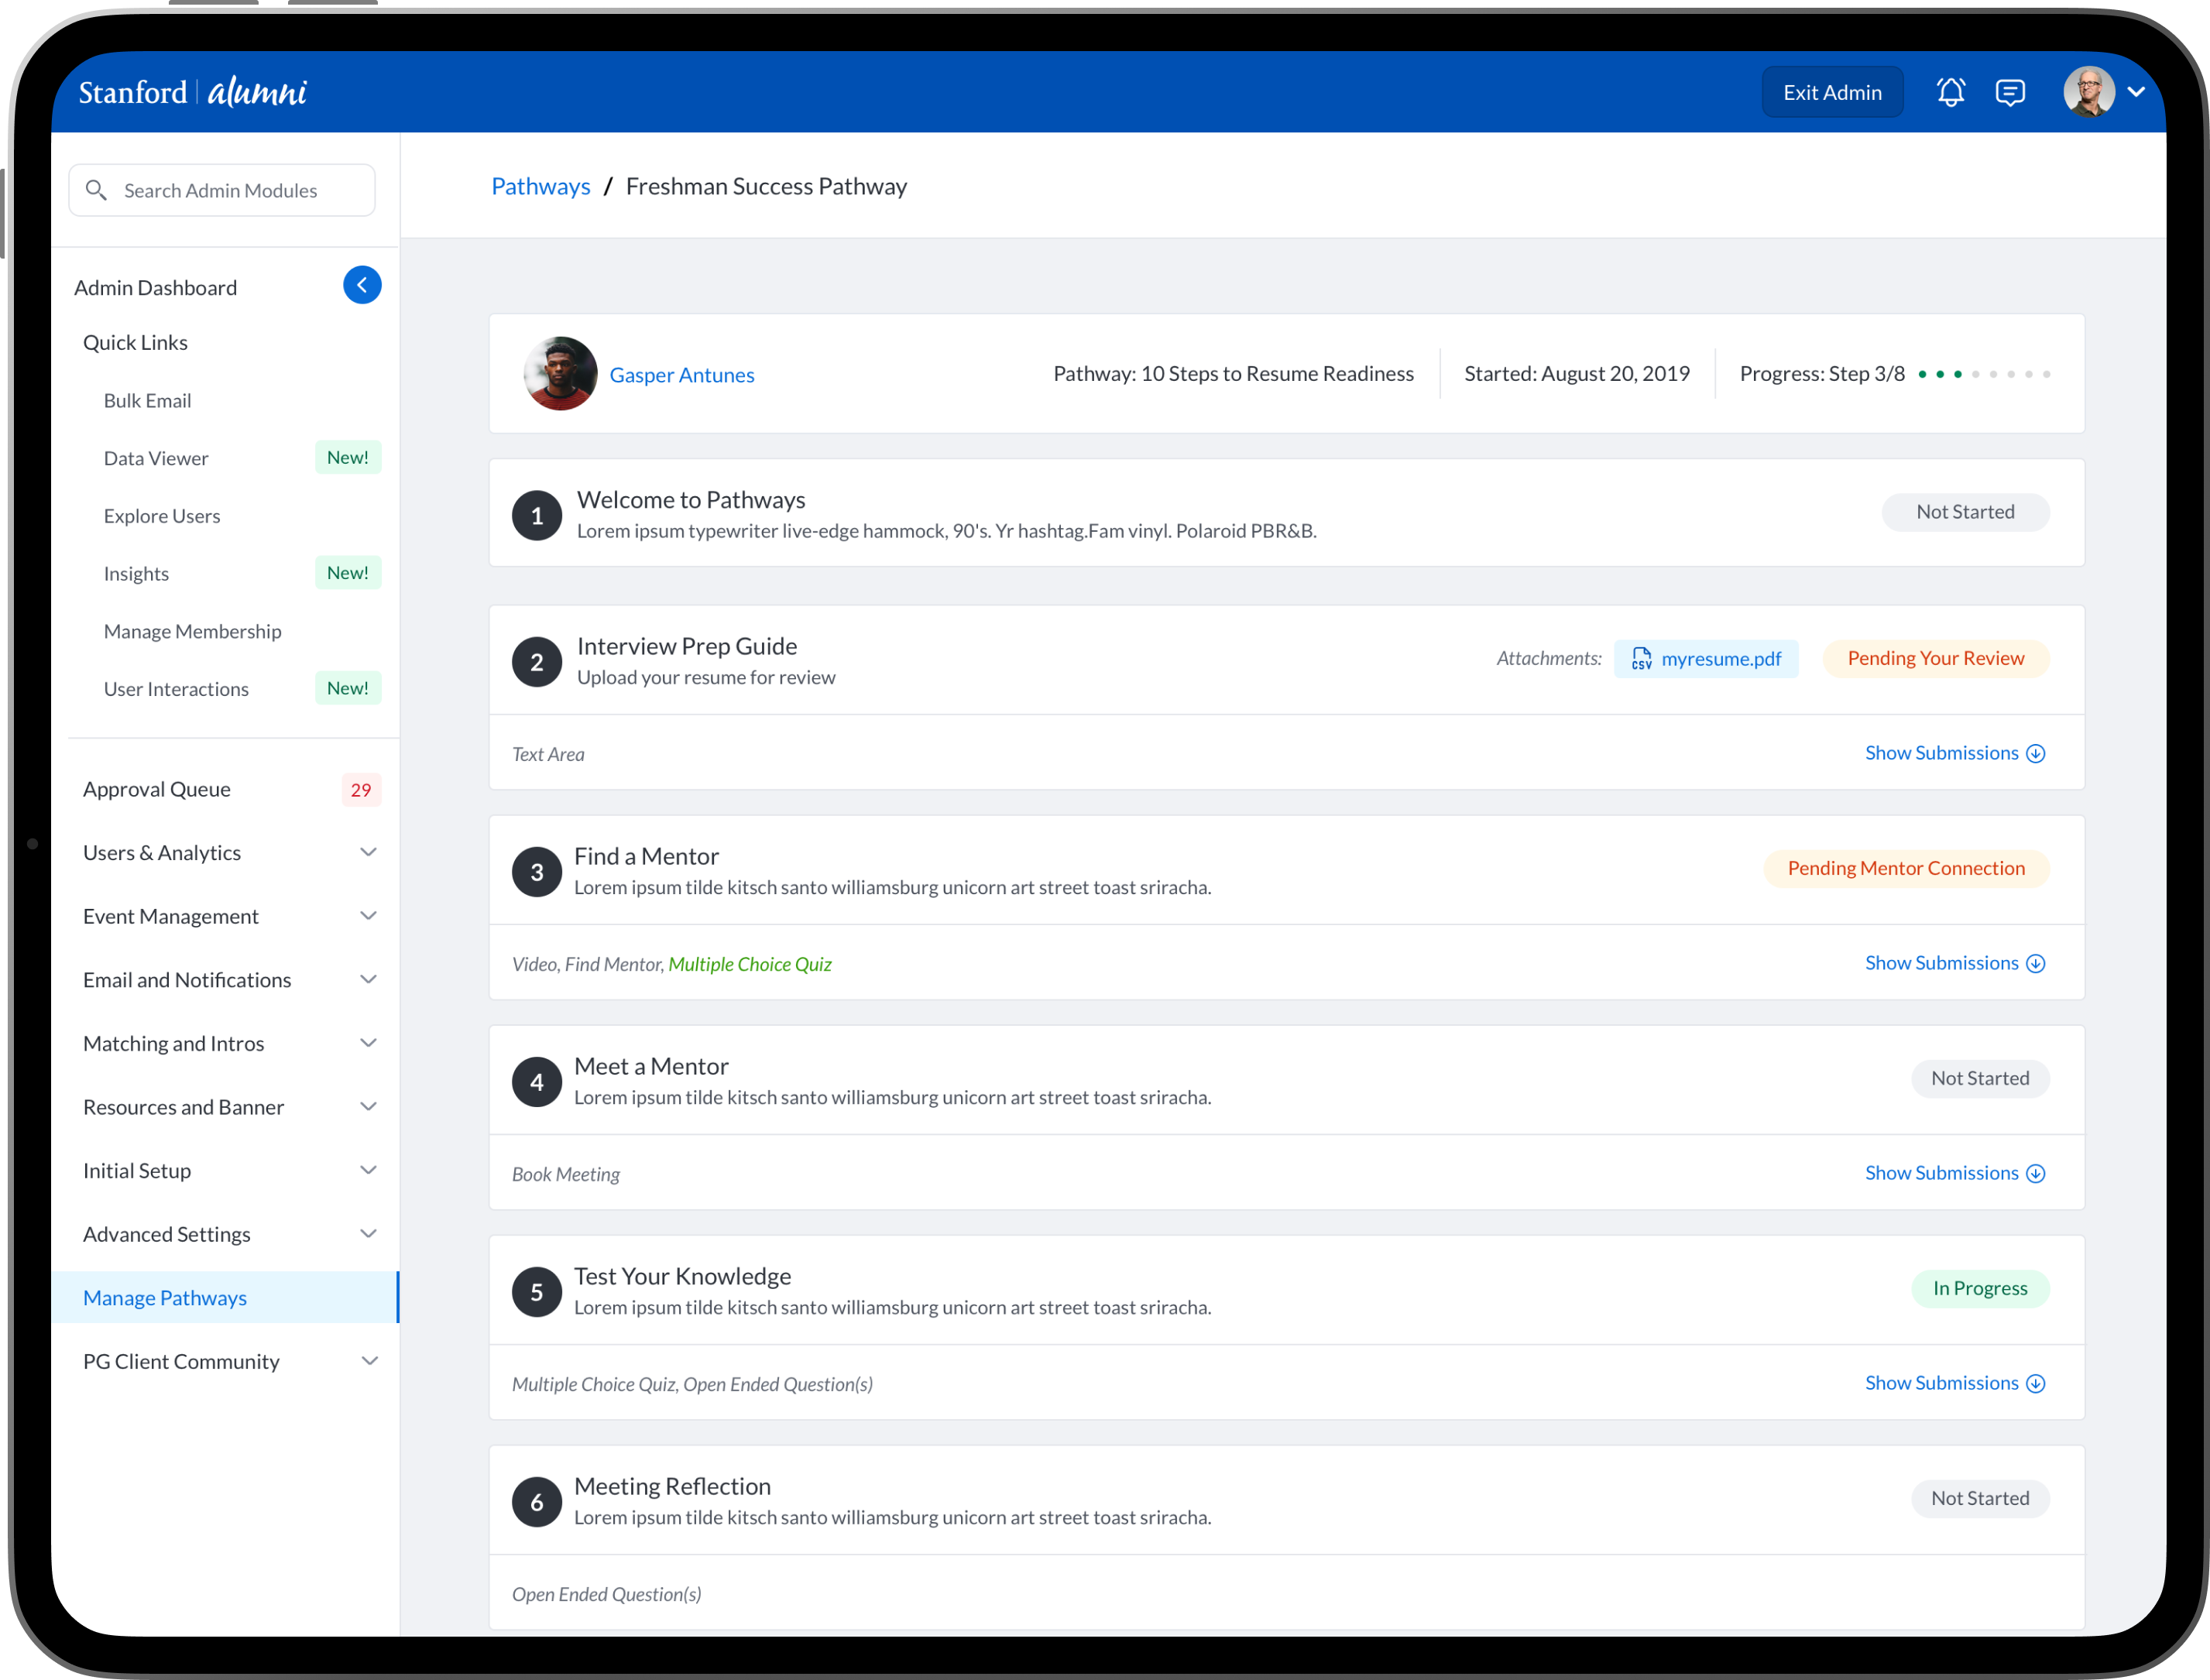Click Test Your Knowledge Show Submissions arrow icon

click(2036, 1384)
